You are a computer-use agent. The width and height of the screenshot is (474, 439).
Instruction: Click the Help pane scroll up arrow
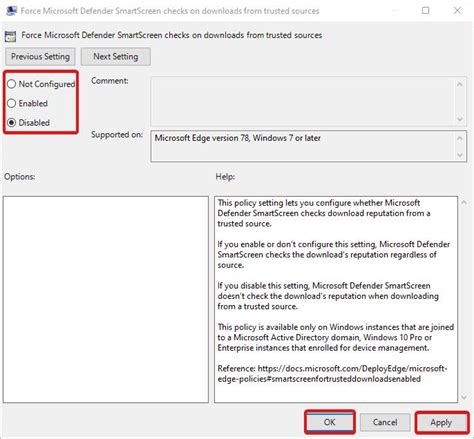(x=464, y=202)
